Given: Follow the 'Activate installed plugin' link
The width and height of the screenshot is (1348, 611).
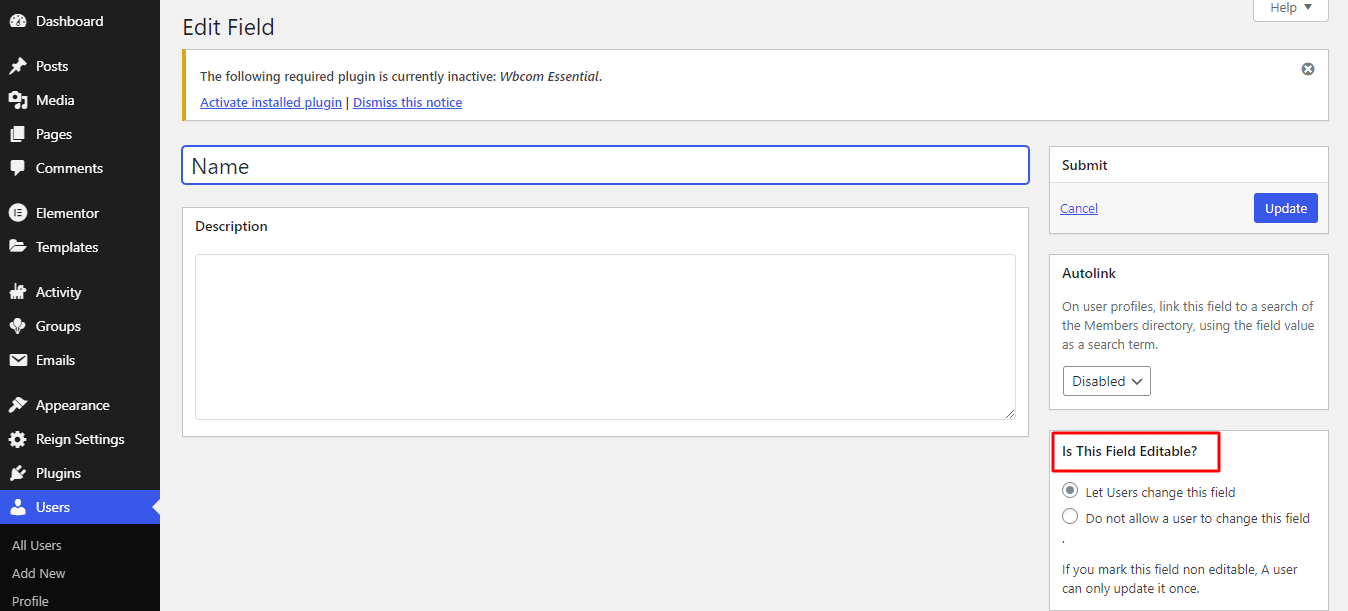Looking at the screenshot, I should pos(270,102).
